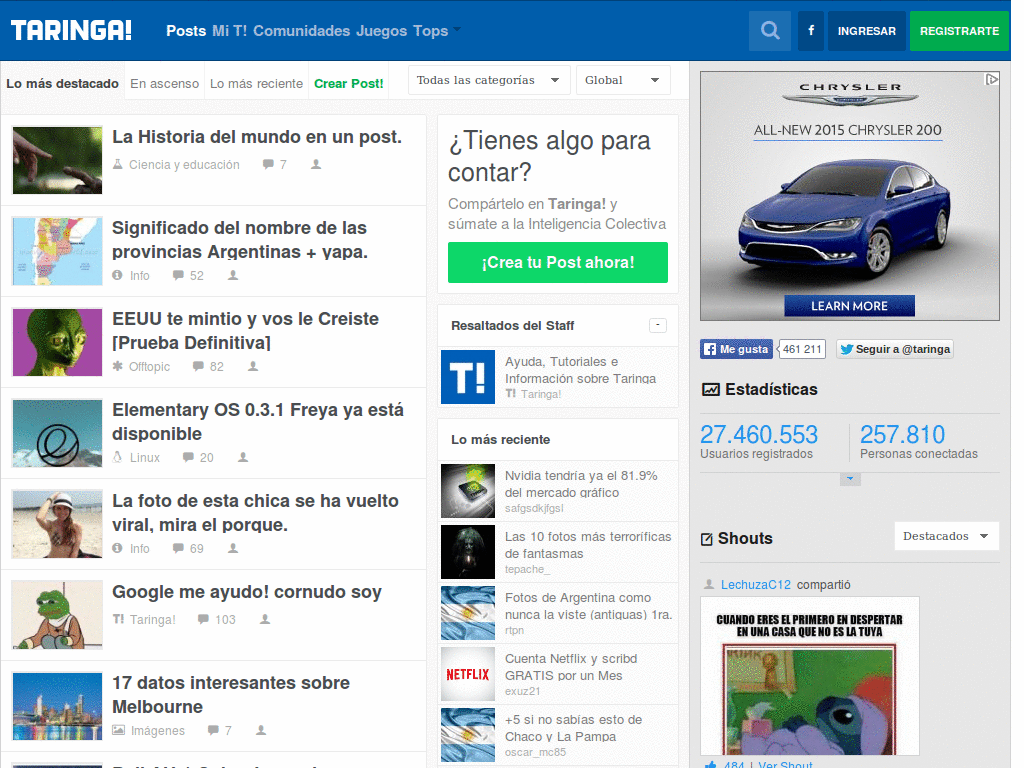Click the Estadísticas chart icon

tap(711, 390)
